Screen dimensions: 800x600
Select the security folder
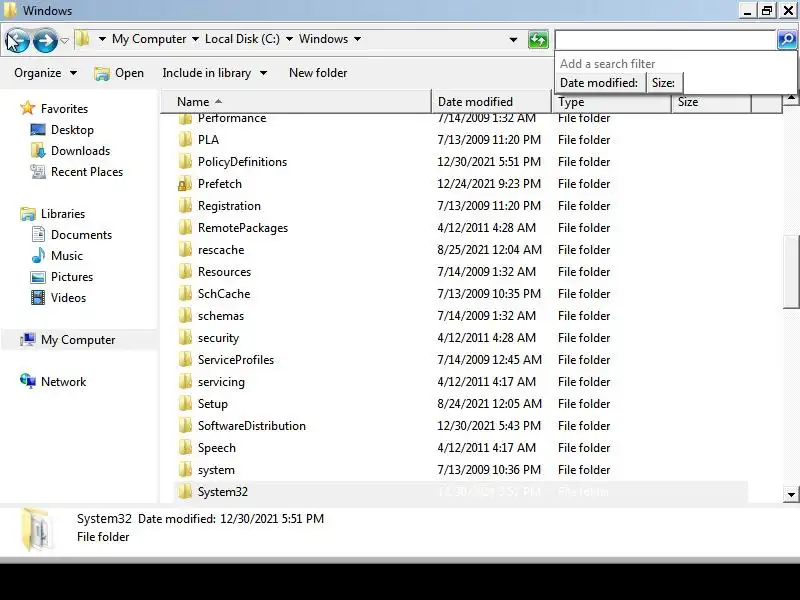pyautogui.click(x=461, y=338)
